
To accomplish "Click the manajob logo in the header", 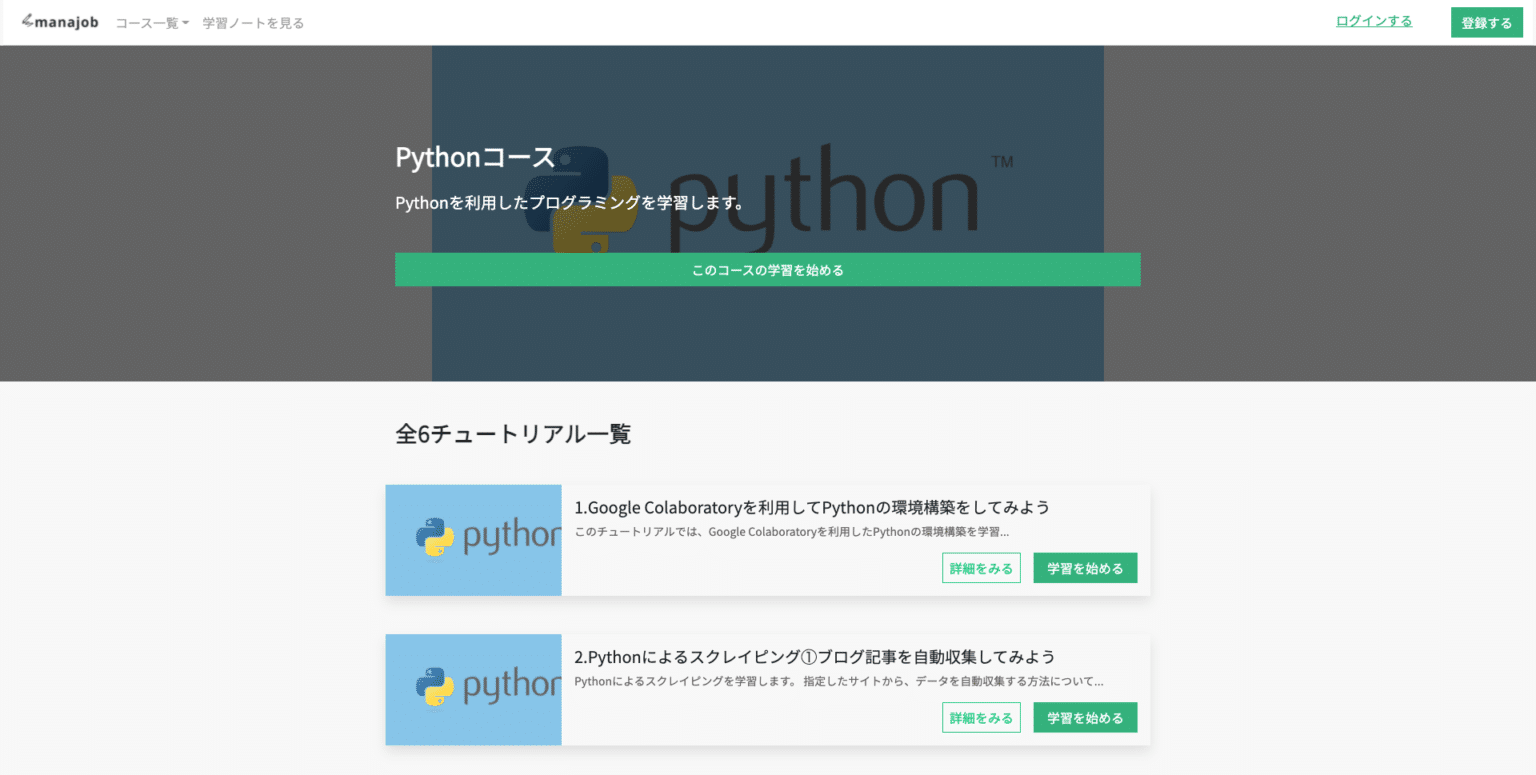I will 60,22.
